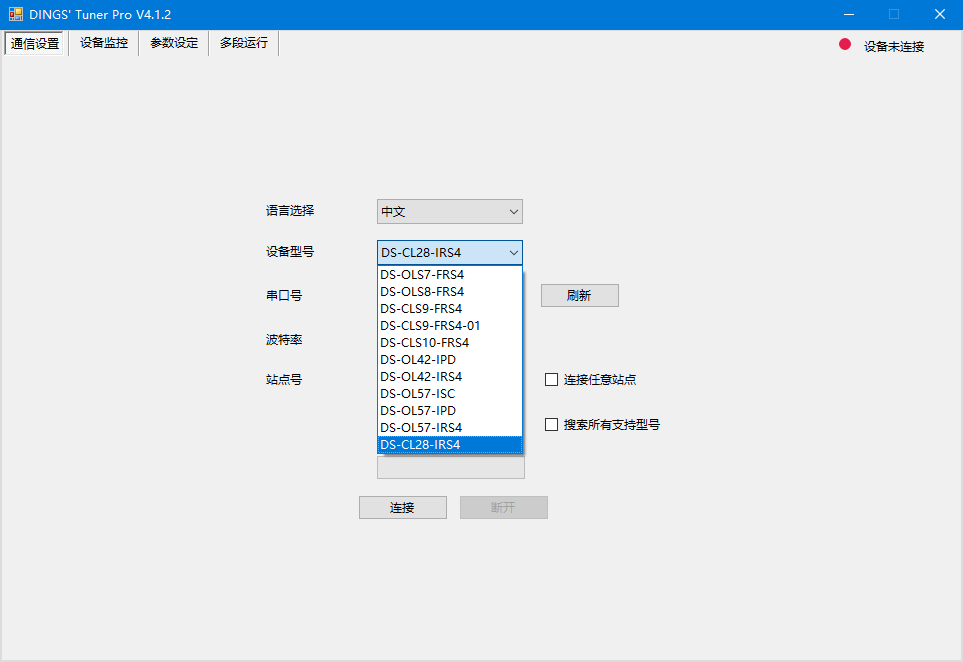Click the red 设备未连接 status indicator
This screenshot has width=963, height=662.
pyautogui.click(x=844, y=44)
